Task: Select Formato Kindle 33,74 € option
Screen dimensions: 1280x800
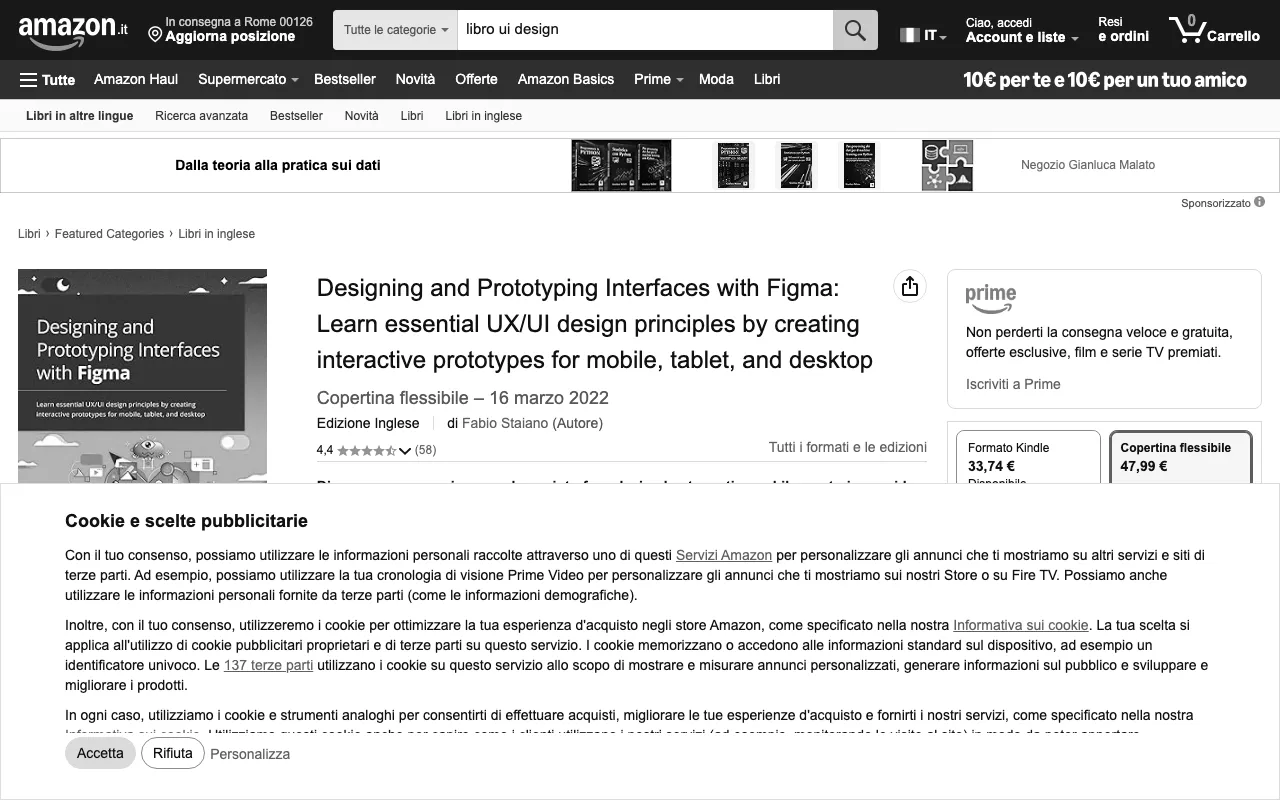Action: pyautogui.click(x=1028, y=458)
